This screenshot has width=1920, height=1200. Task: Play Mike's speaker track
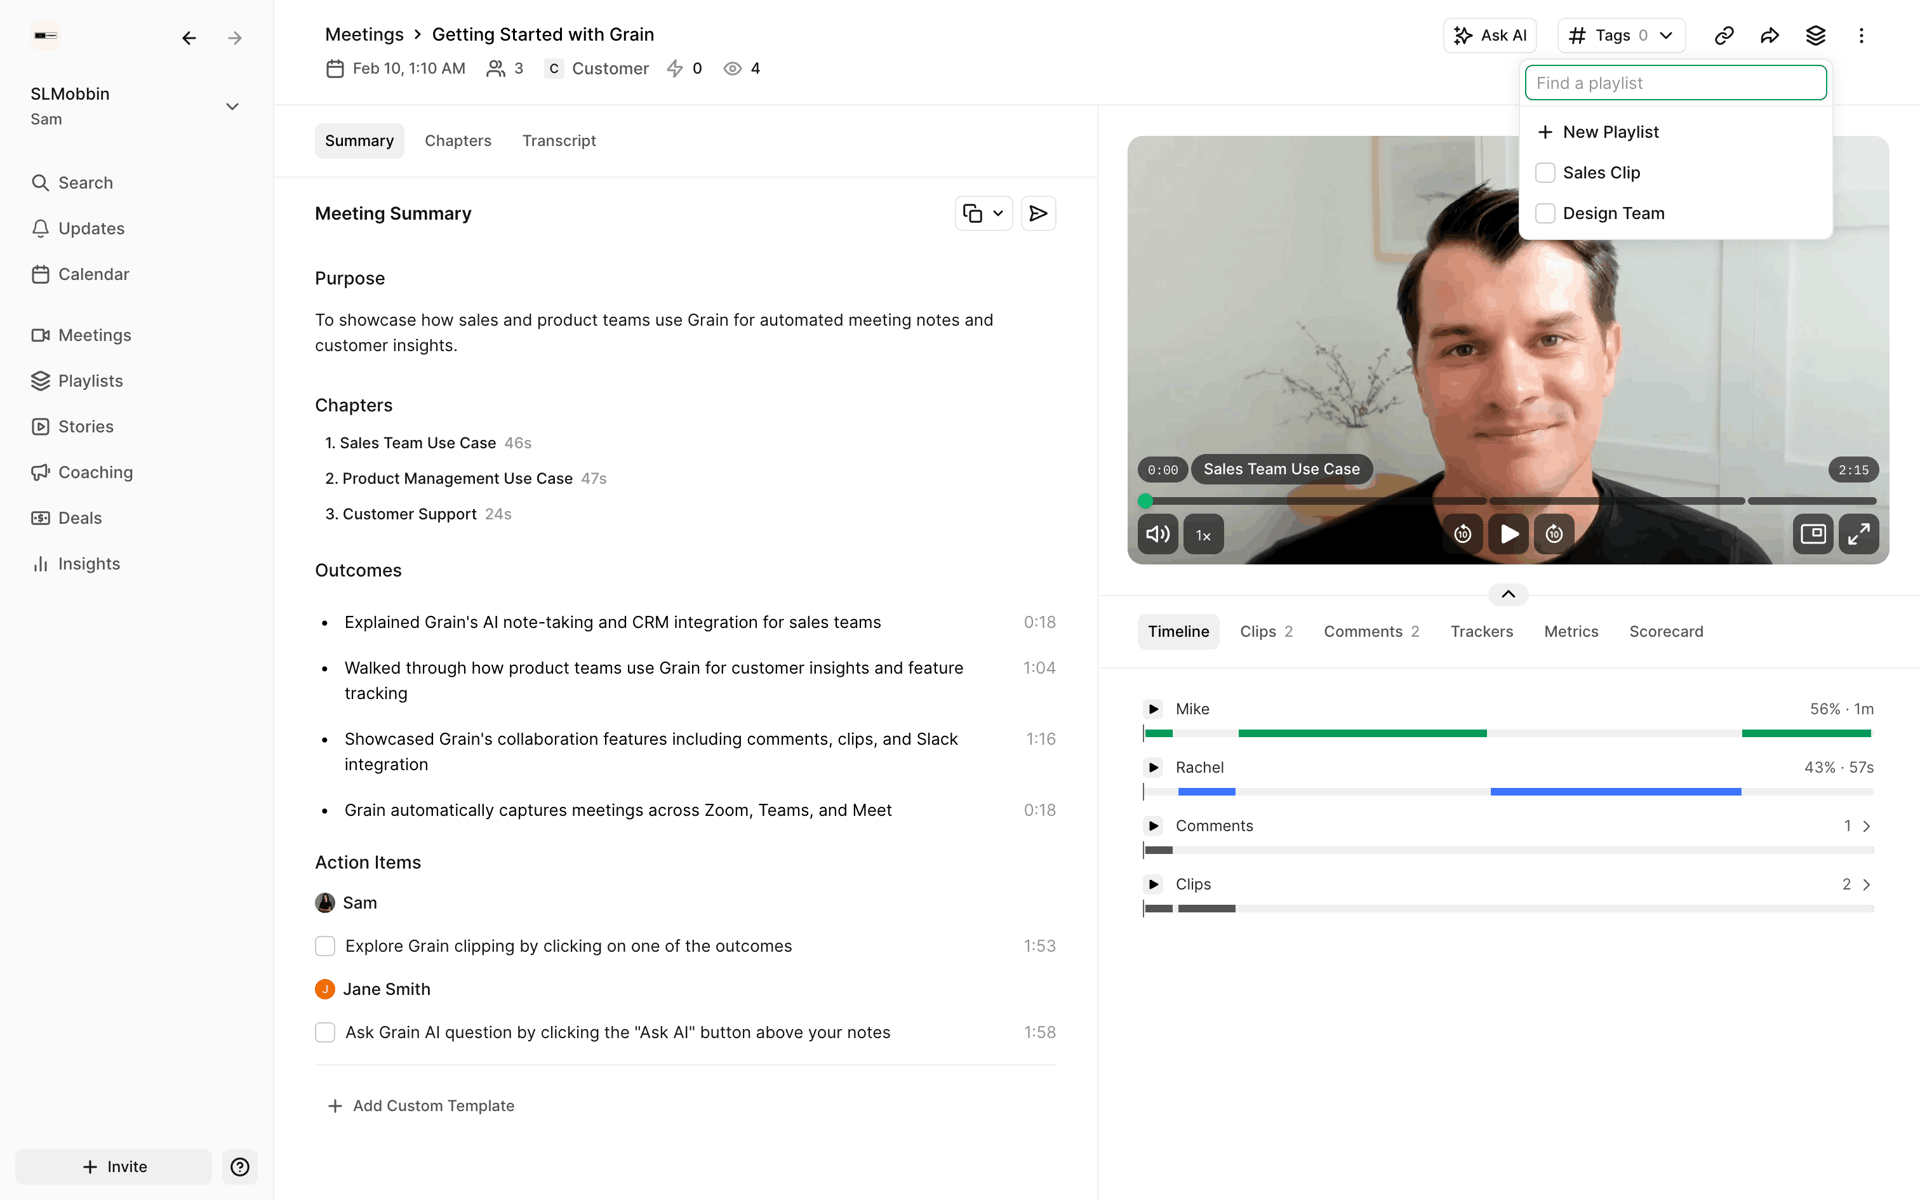(x=1153, y=709)
